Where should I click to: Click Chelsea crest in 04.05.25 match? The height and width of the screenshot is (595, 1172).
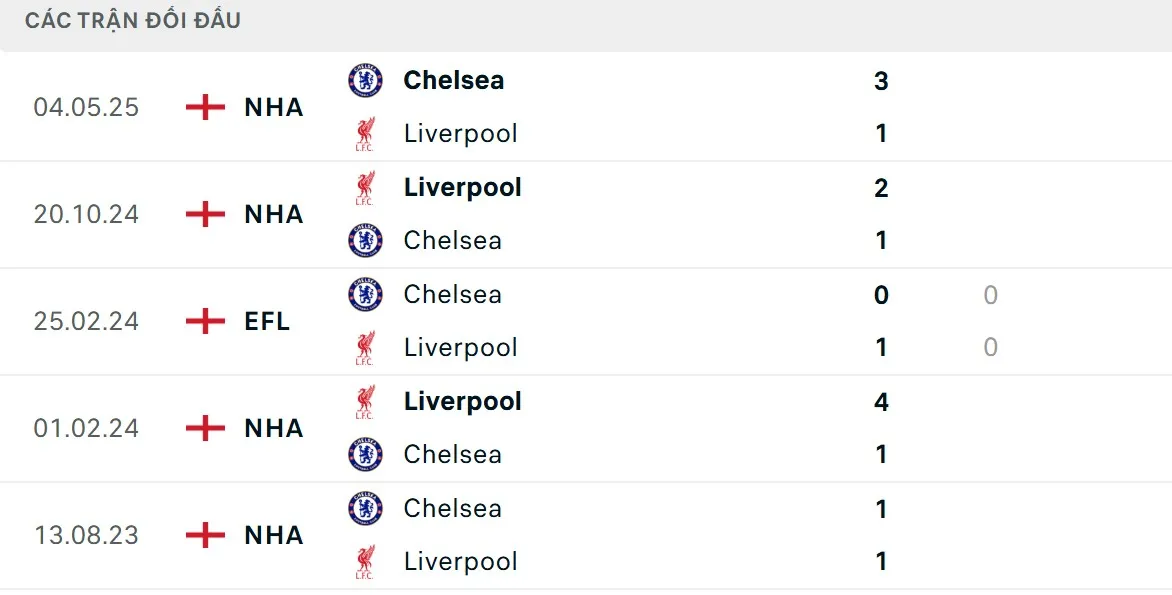(365, 80)
